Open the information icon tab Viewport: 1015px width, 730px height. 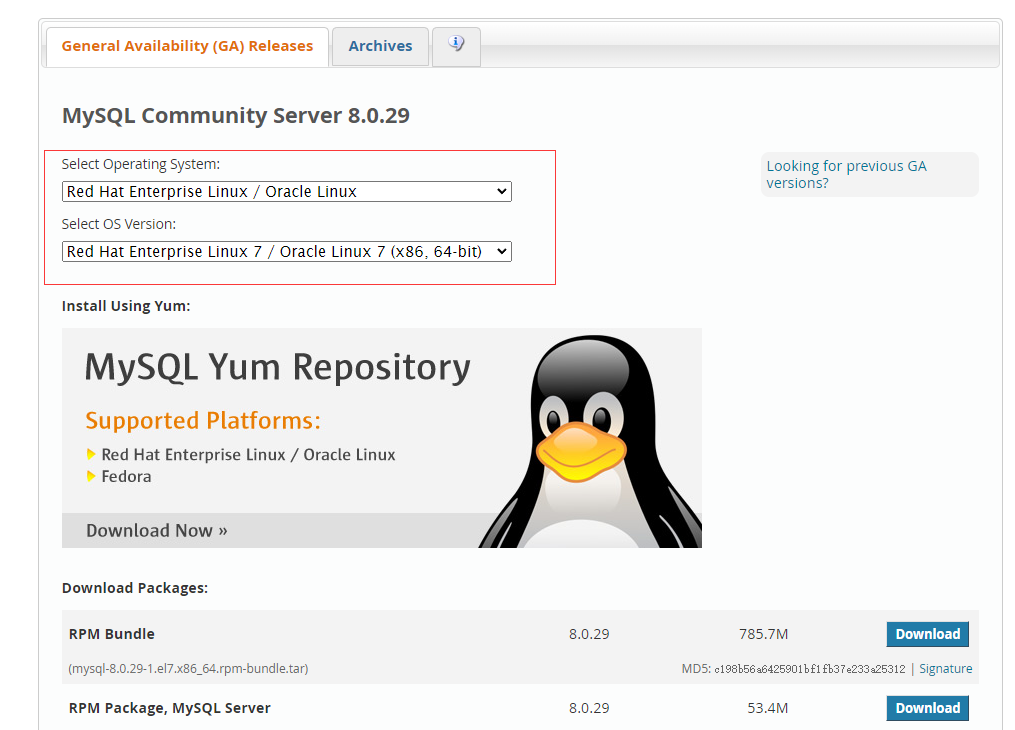pos(456,47)
